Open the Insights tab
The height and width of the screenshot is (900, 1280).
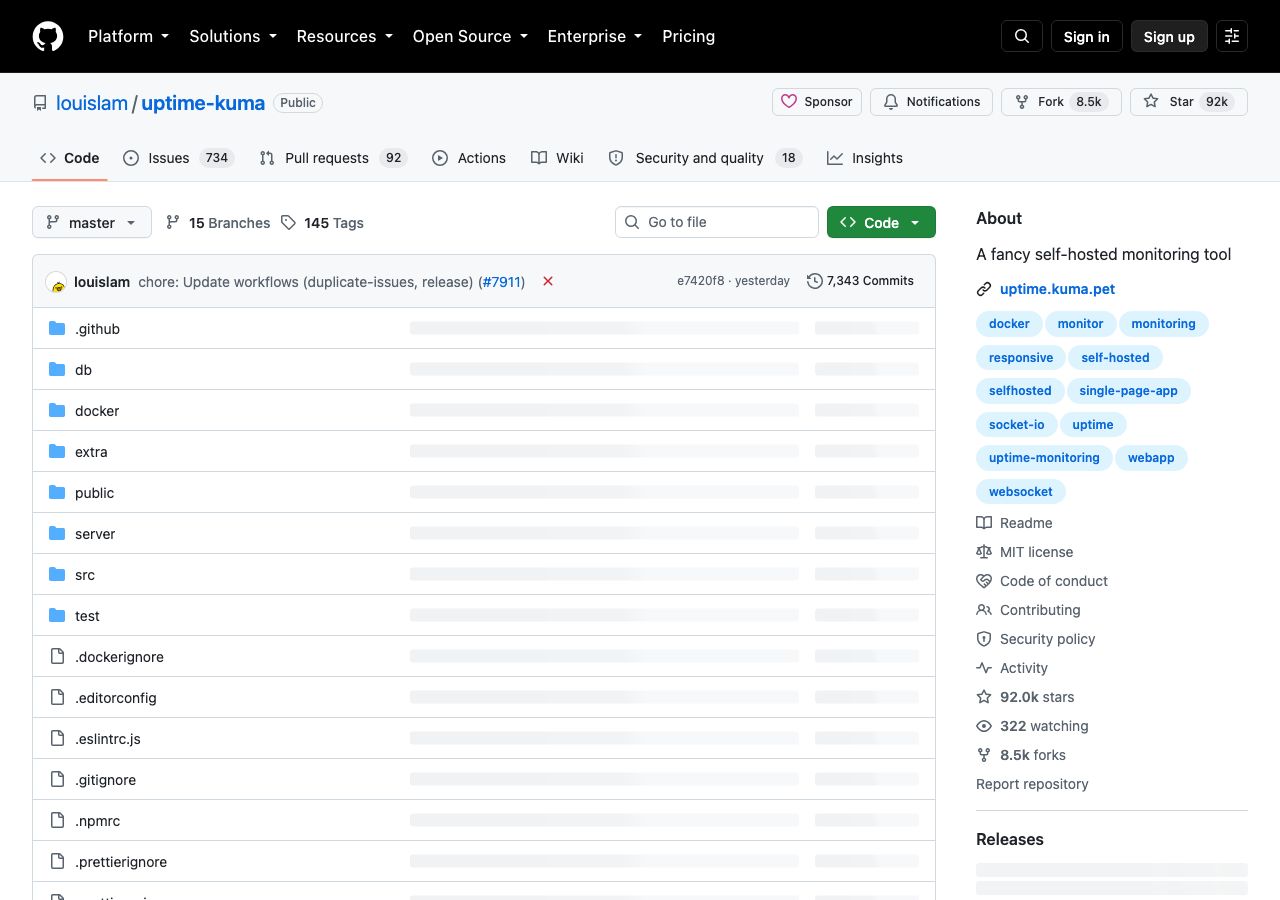pyautogui.click(x=865, y=158)
